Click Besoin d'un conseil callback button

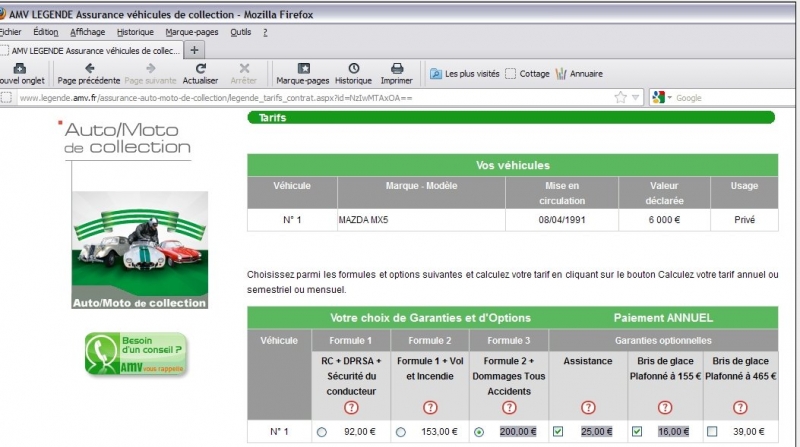click(136, 354)
